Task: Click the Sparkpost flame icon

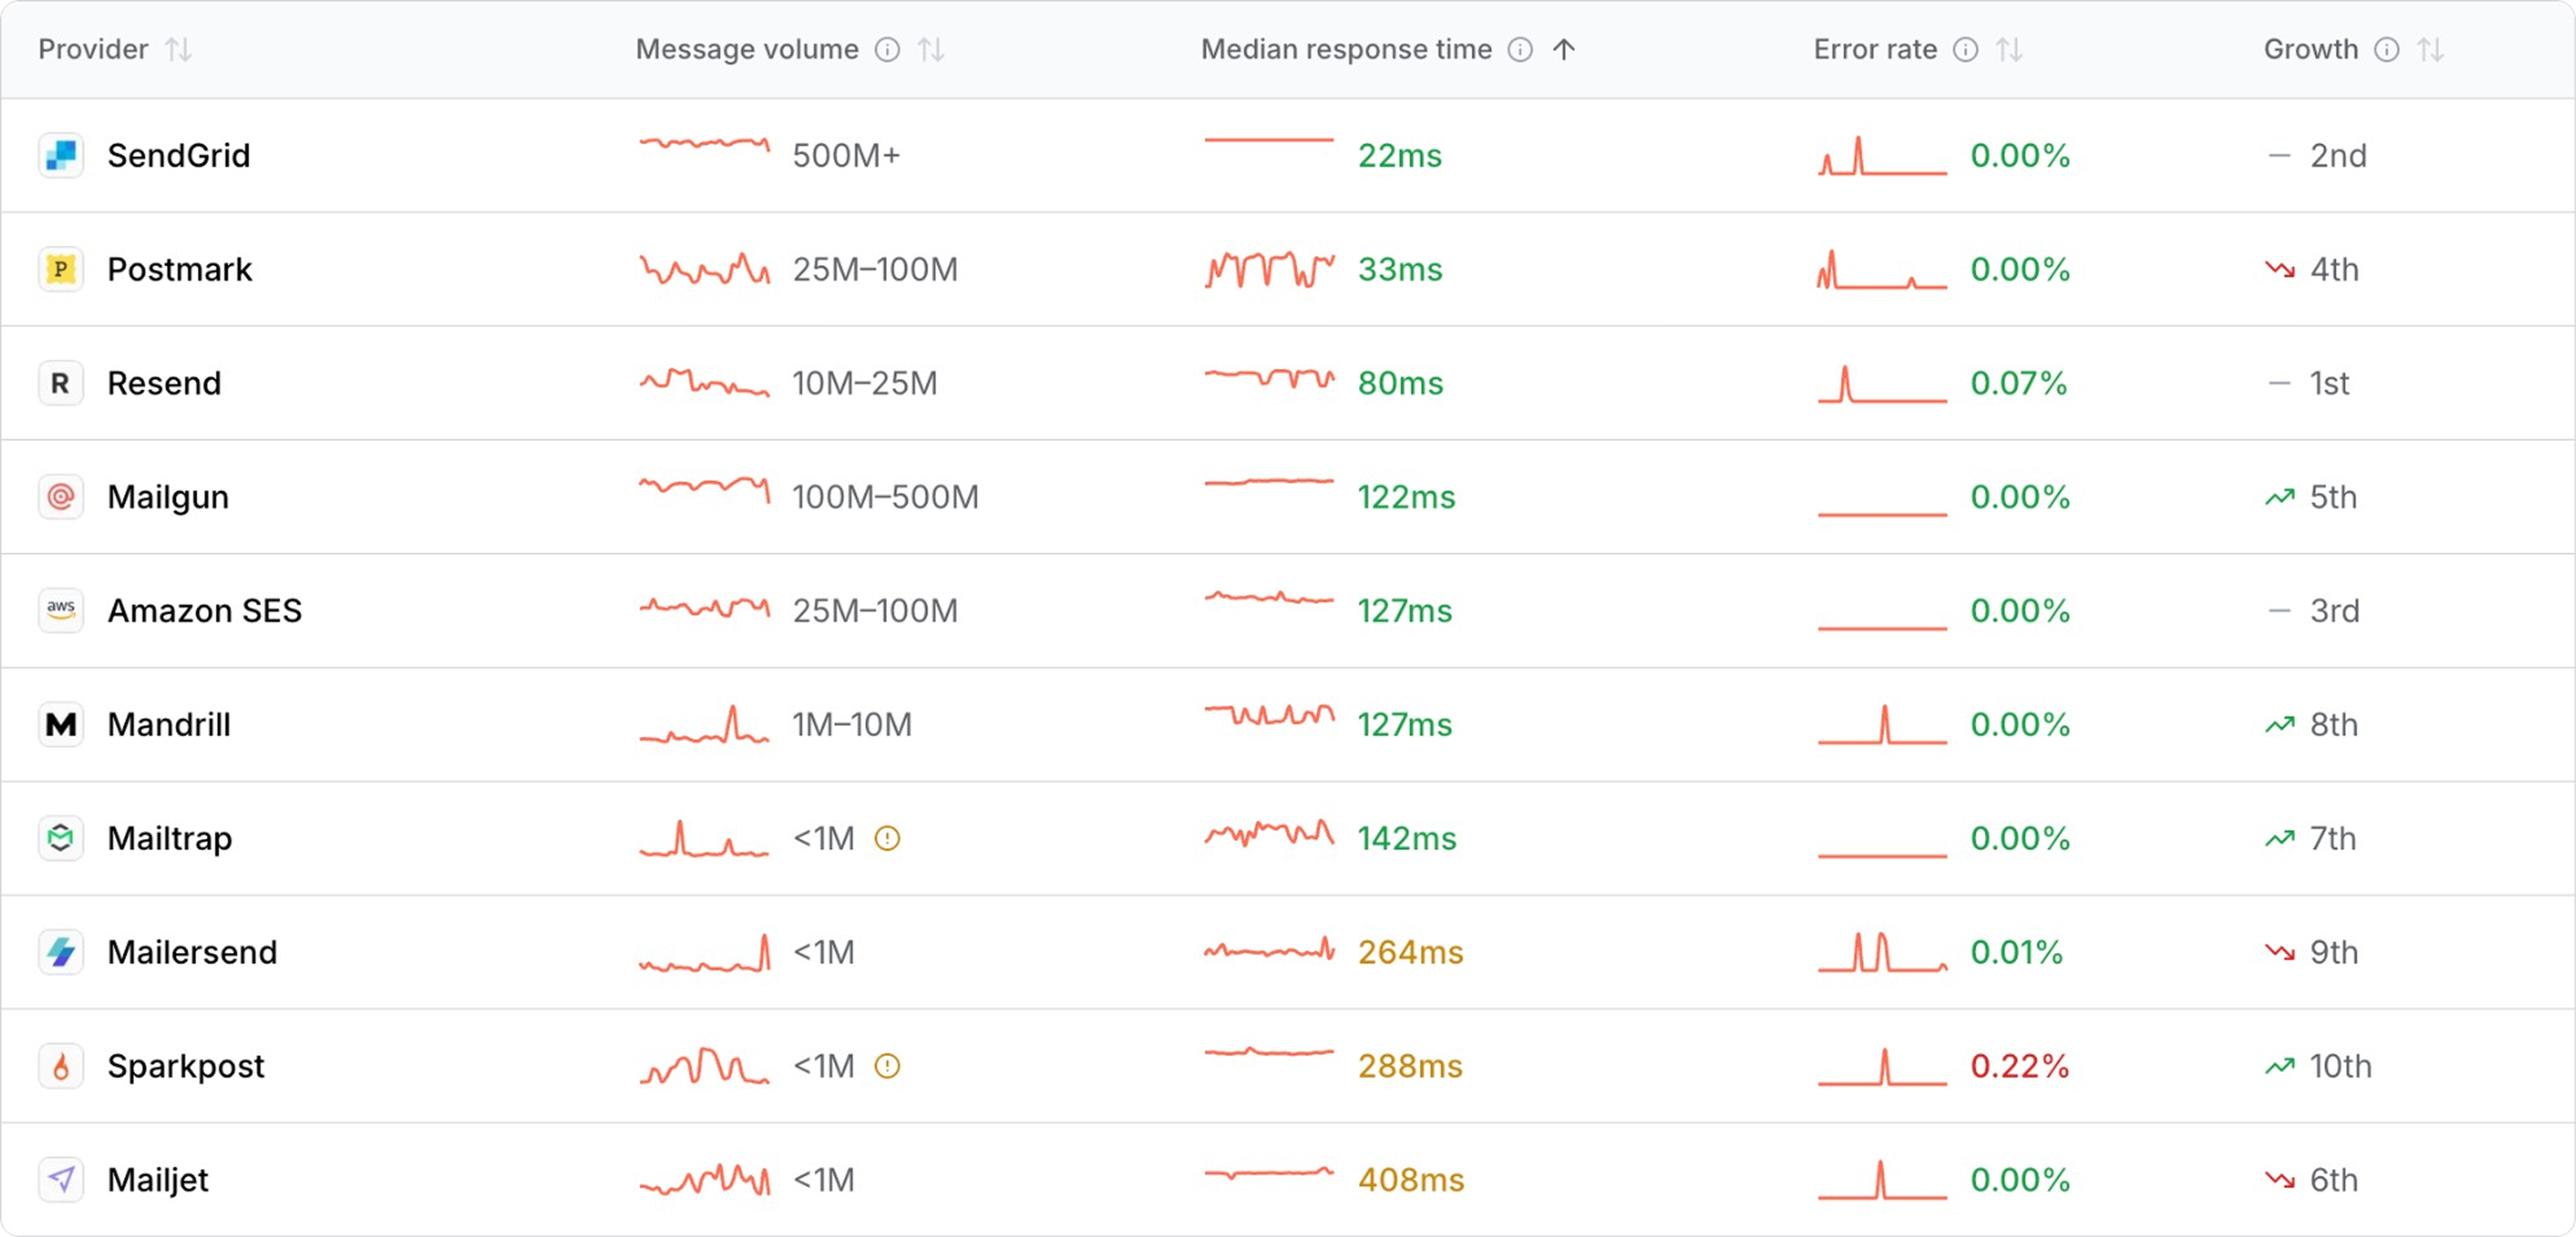Action: coord(61,1066)
